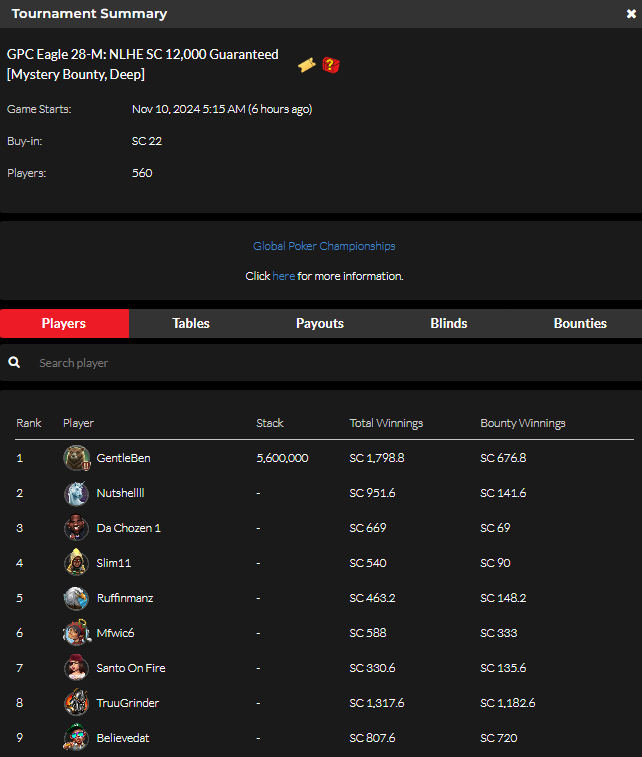The width and height of the screenshot is (642, 757).
Task: Select player name Nutshellll
Action: 120,493
